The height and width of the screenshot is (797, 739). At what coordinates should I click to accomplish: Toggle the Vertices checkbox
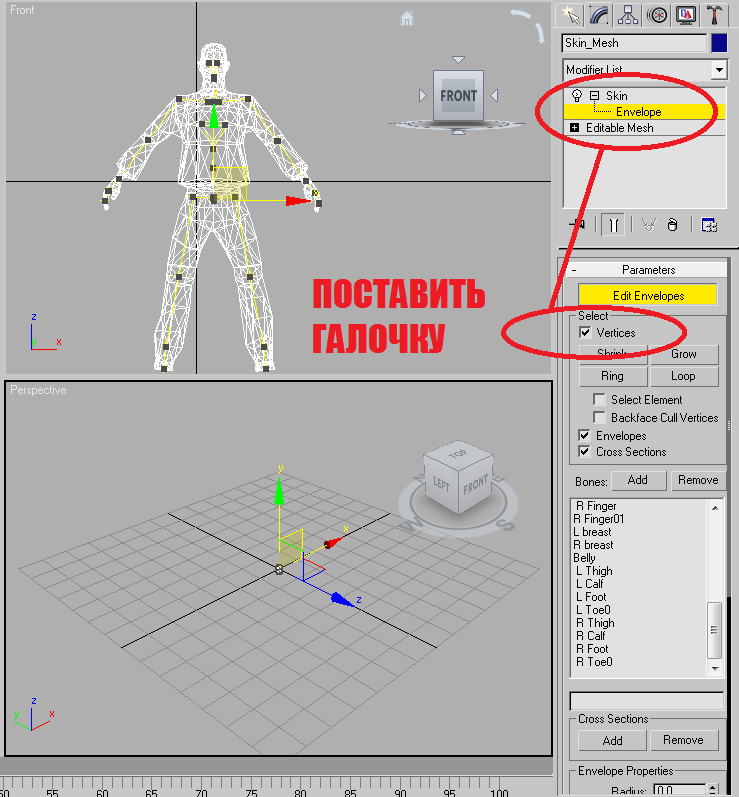(x=585, y=332)
